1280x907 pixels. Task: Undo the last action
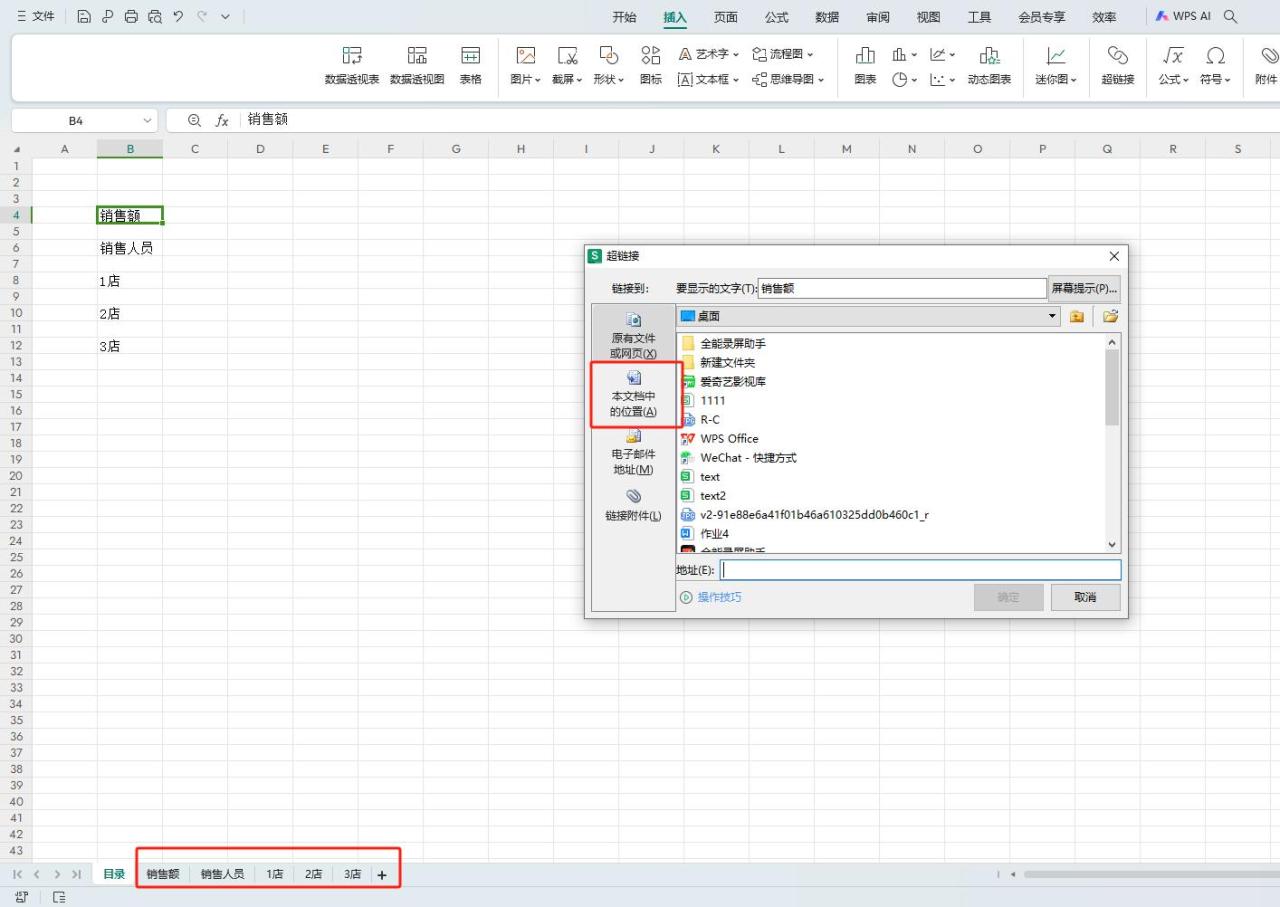[178, 16]
